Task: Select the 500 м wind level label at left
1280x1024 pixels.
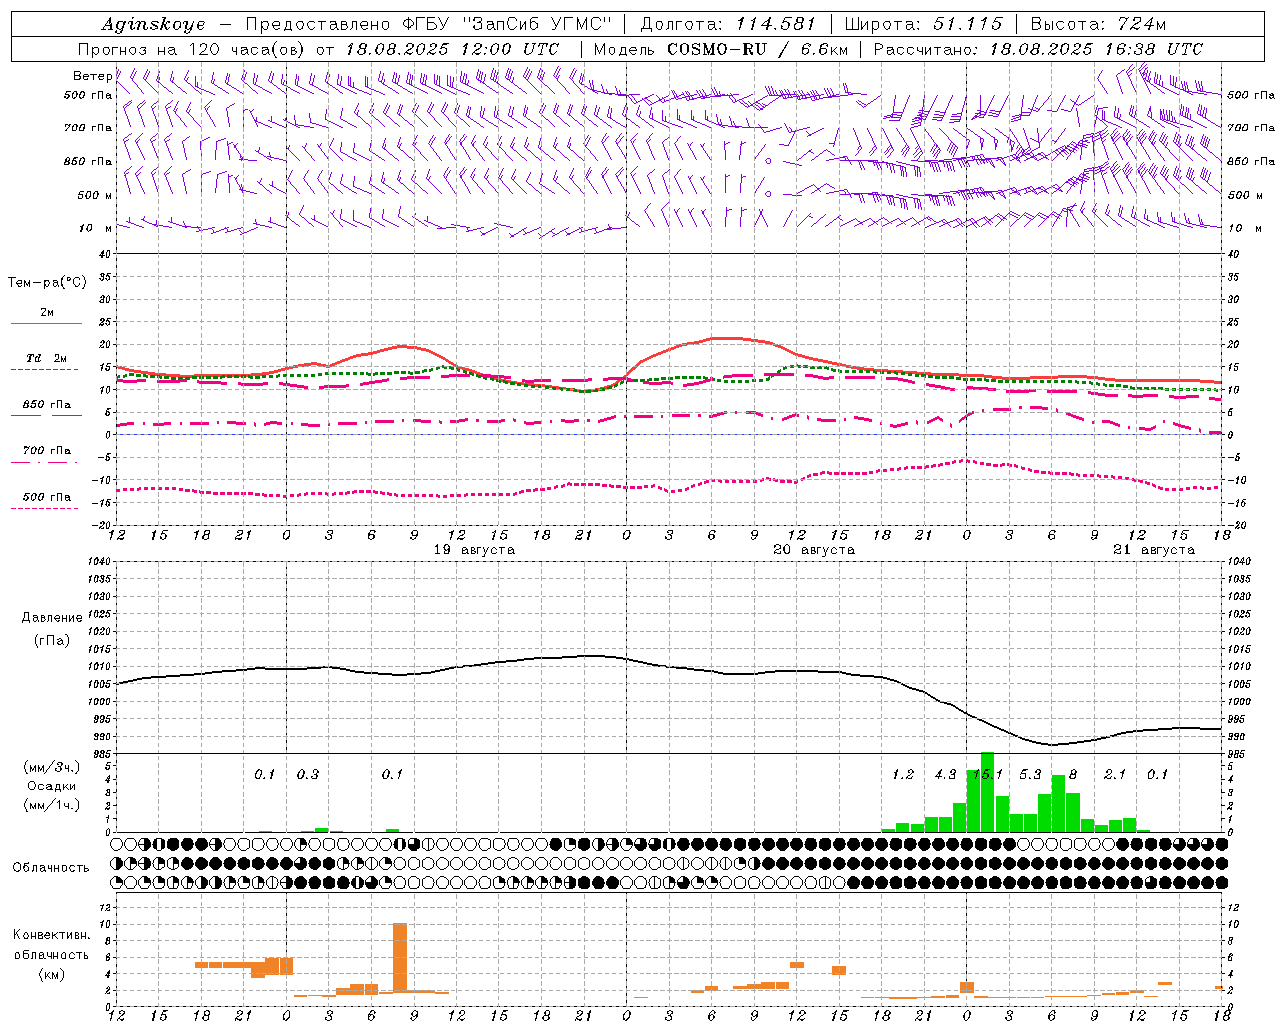Action: tap(96, 195)
